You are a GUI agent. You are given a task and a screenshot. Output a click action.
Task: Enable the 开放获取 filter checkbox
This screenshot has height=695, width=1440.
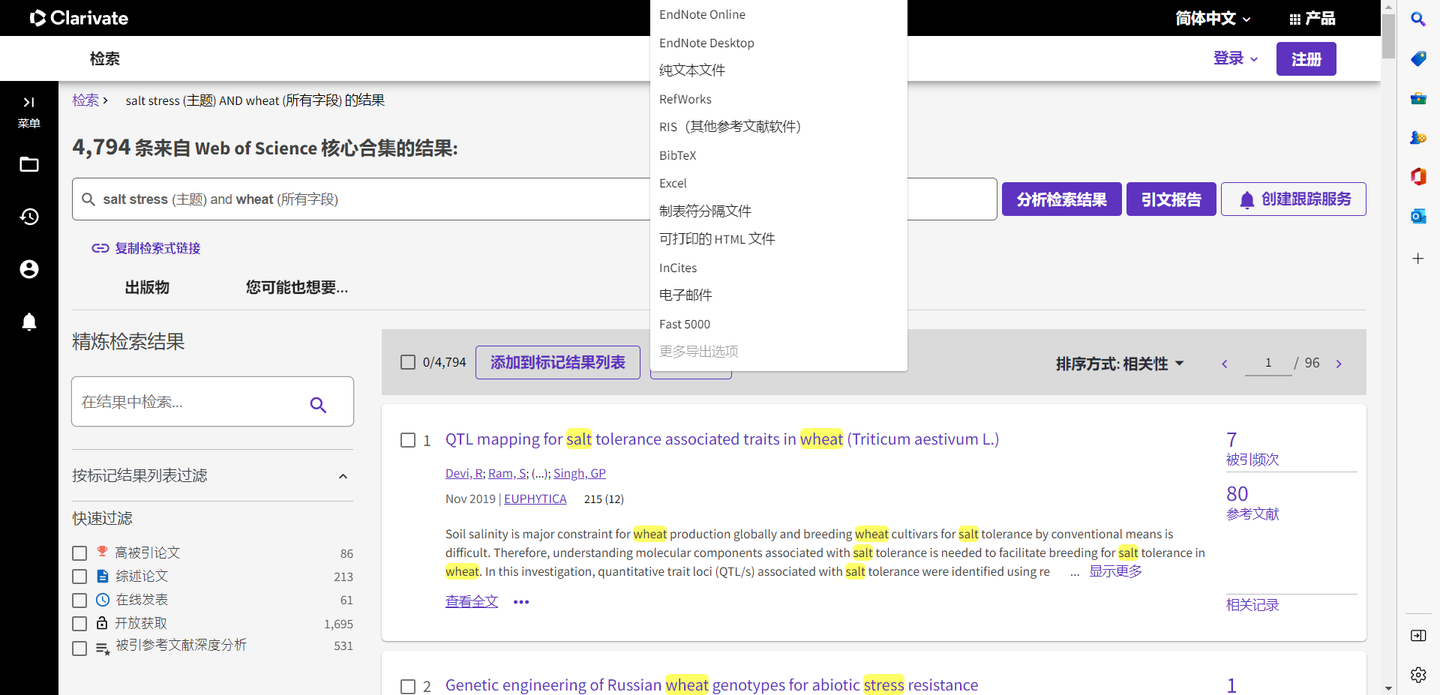point(79,623)
